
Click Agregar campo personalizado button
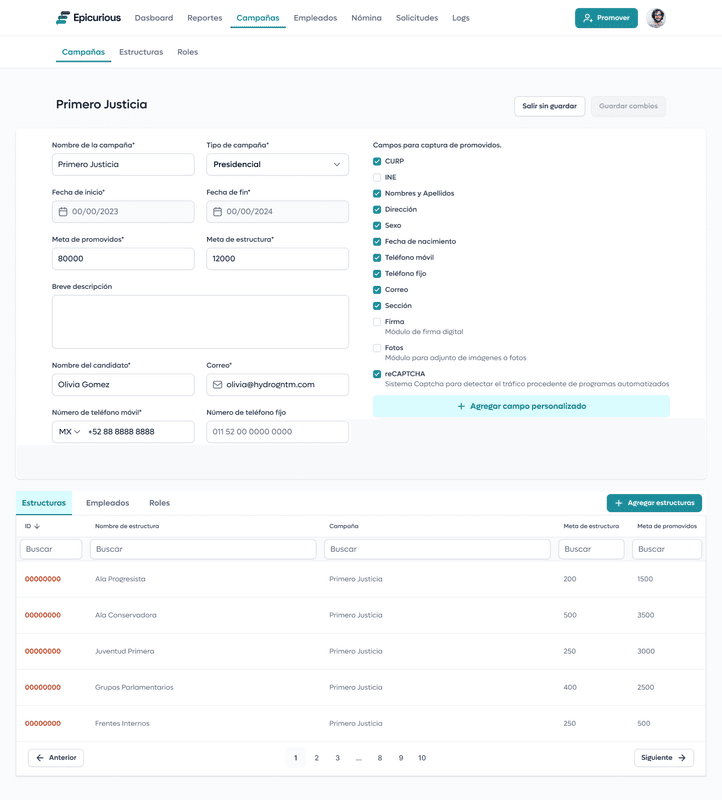[521, 407]
